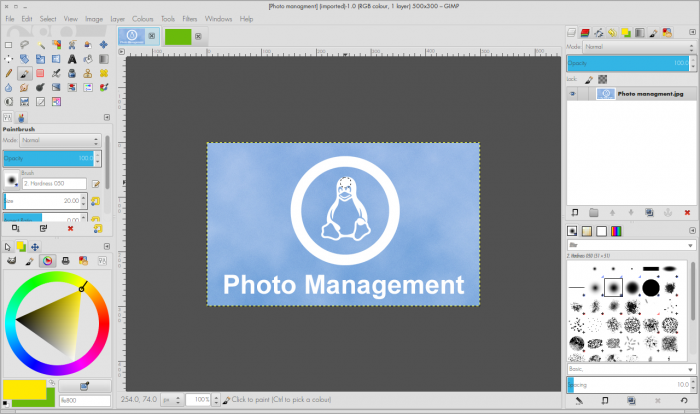700x414 pixels.
Task: Select the Bucket Fill tool
Action: pos(88,59)
